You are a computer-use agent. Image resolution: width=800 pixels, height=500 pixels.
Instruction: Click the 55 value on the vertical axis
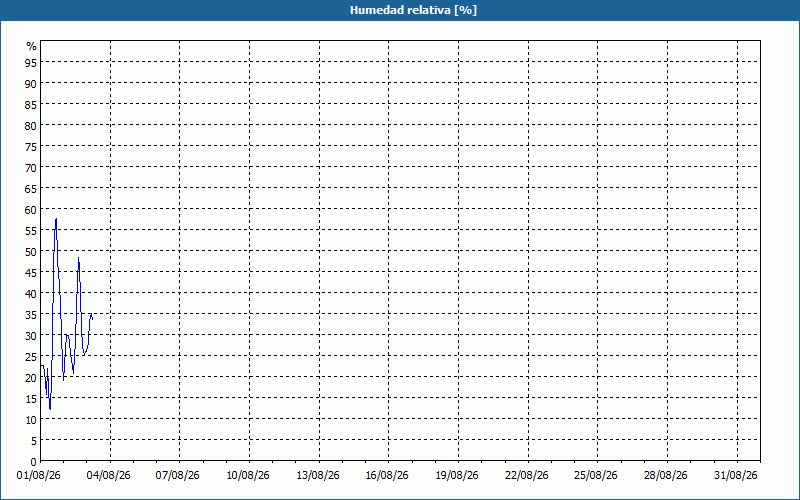point(31,231)
